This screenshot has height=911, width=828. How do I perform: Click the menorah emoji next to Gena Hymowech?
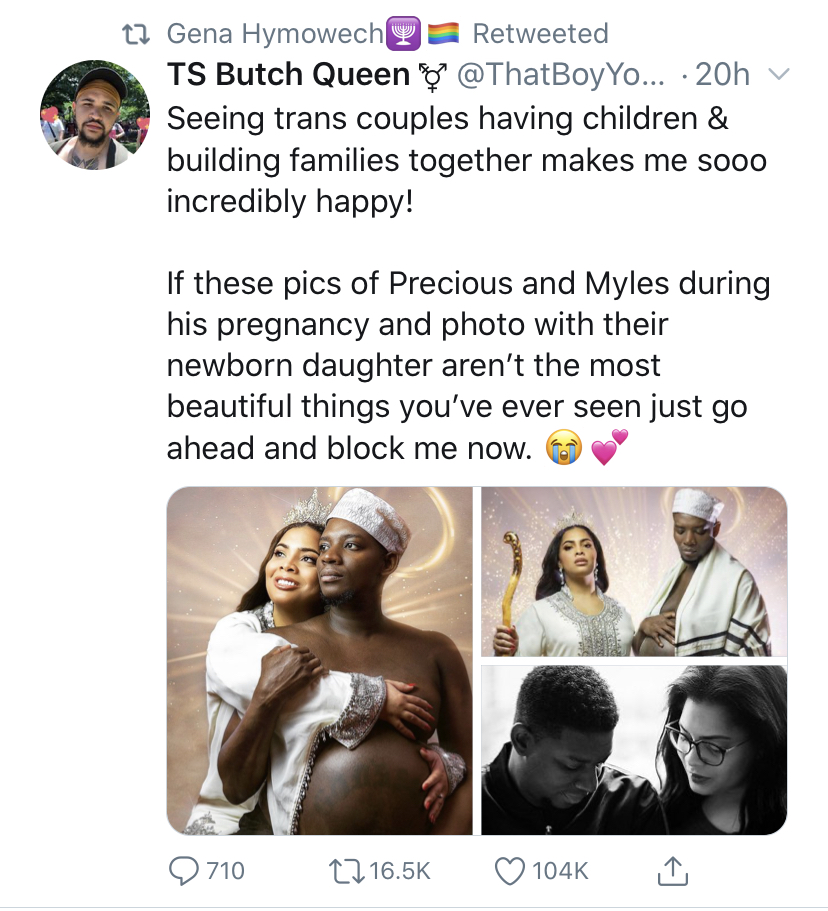tap(403, 34)
